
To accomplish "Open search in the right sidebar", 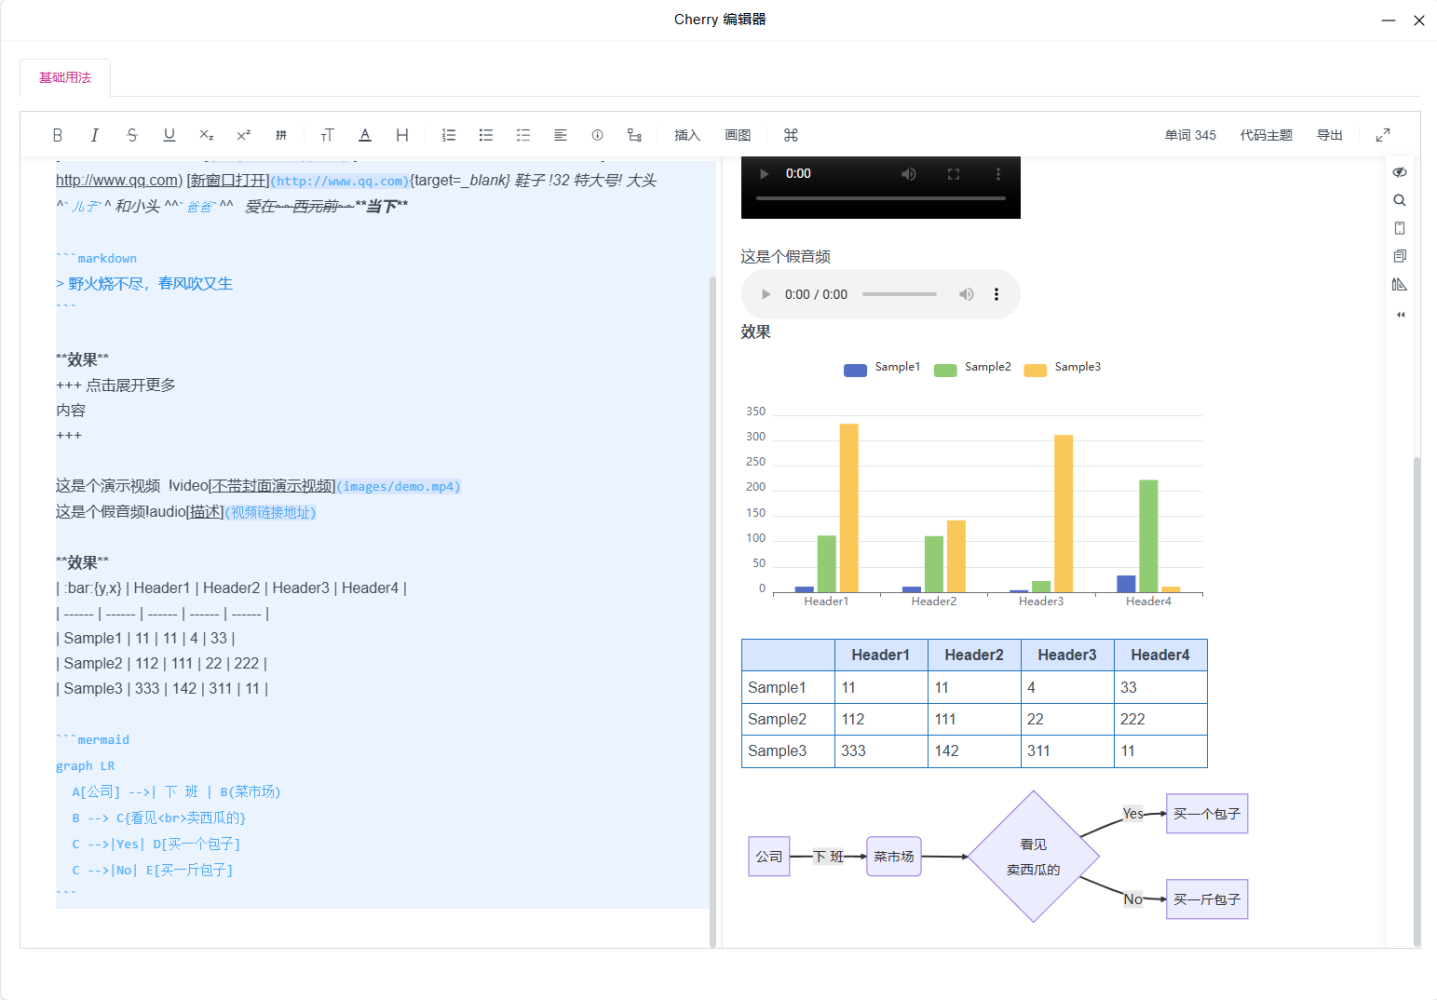I will coord(1399,200).
